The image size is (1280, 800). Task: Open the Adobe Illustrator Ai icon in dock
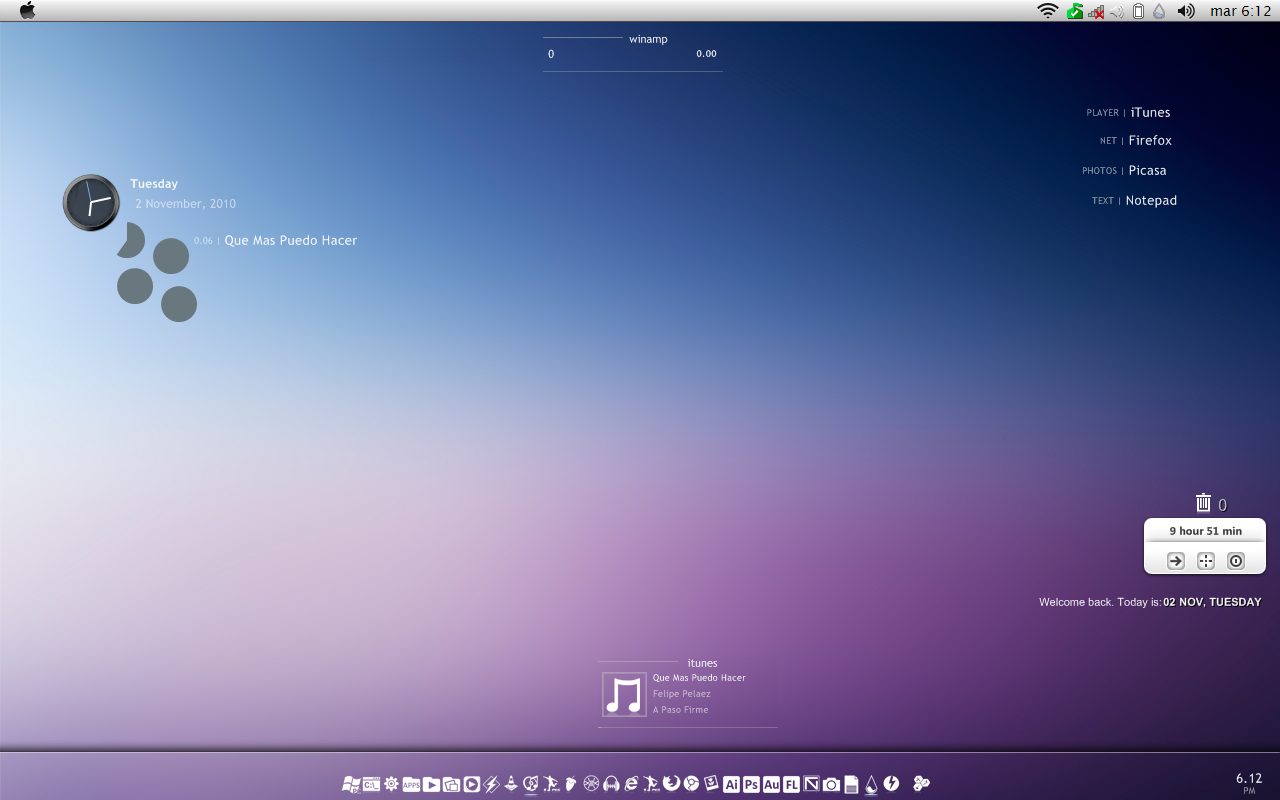[x=731, y=785]
